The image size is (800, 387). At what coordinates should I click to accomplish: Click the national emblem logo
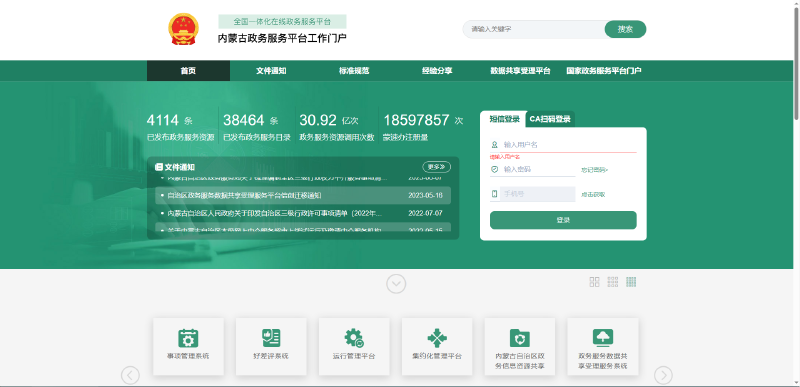click(x=184, y=29)
